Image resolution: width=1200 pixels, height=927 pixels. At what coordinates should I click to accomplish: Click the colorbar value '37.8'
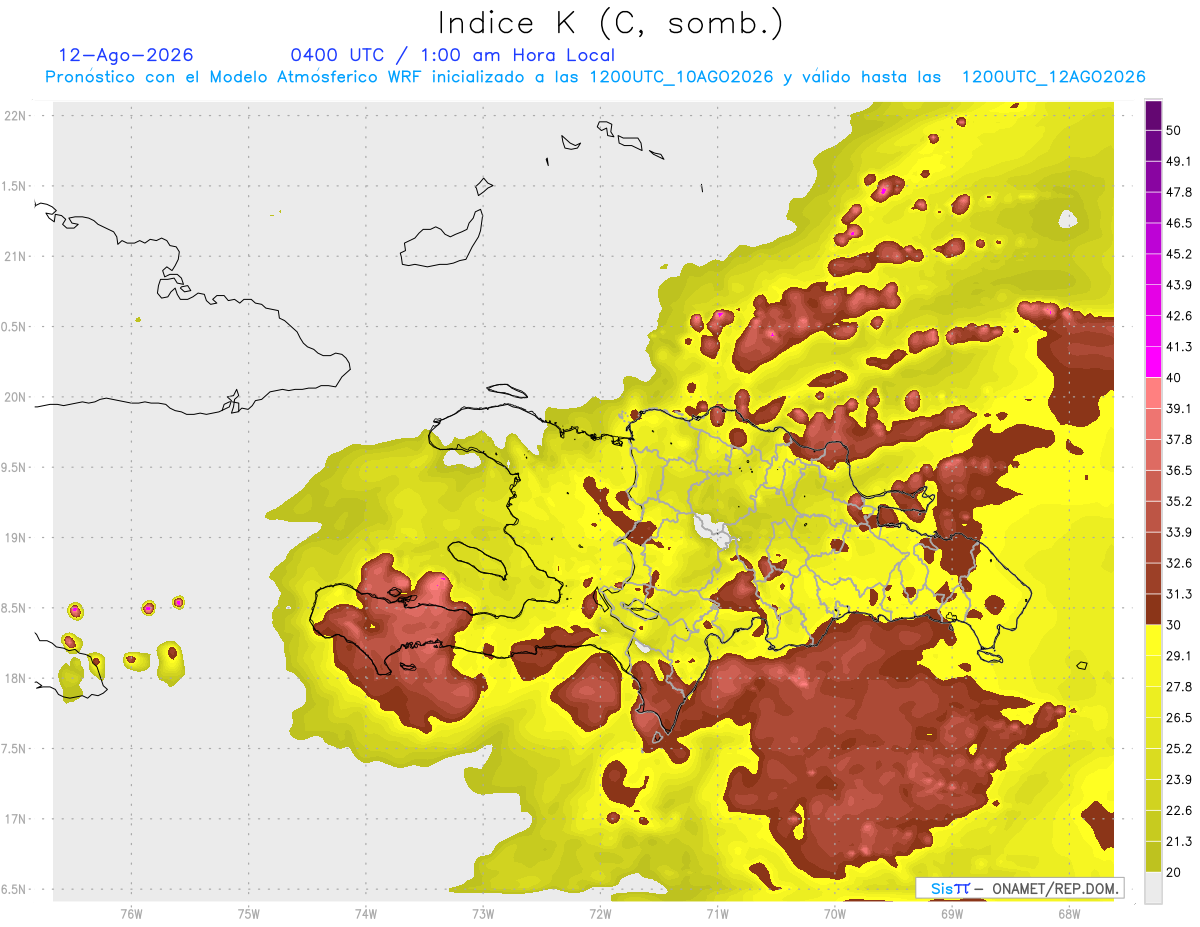point(1179,439)
